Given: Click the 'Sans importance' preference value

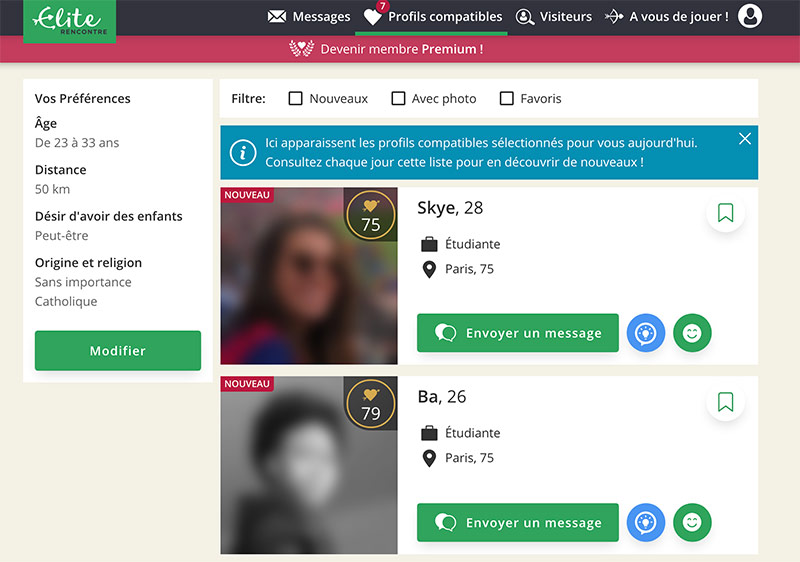Looking at the screenshot, I should tap(83, 282).
